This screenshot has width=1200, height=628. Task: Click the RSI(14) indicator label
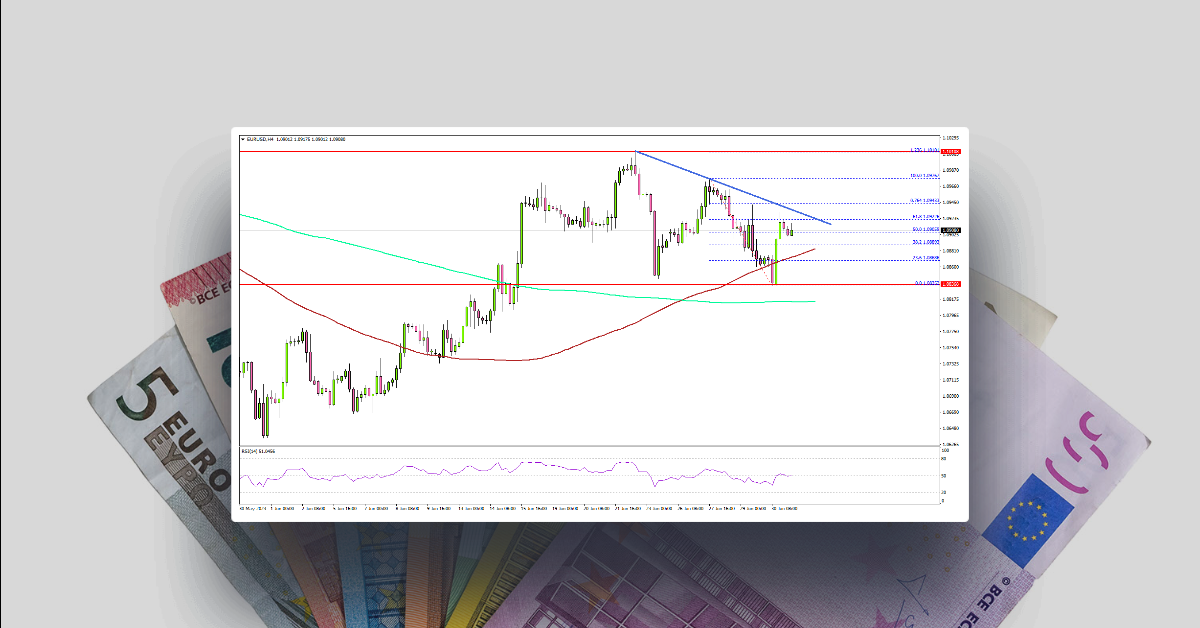point(248,453)
